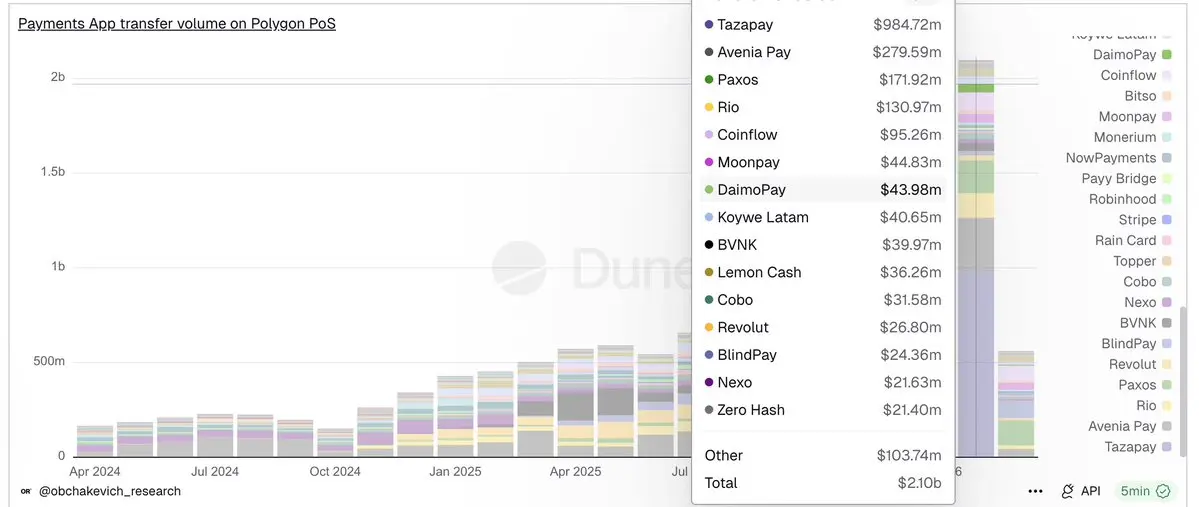The width and height of the screenshot is (1199, 507).
Task: Click the API plug button
Action: pos(1080,491)
